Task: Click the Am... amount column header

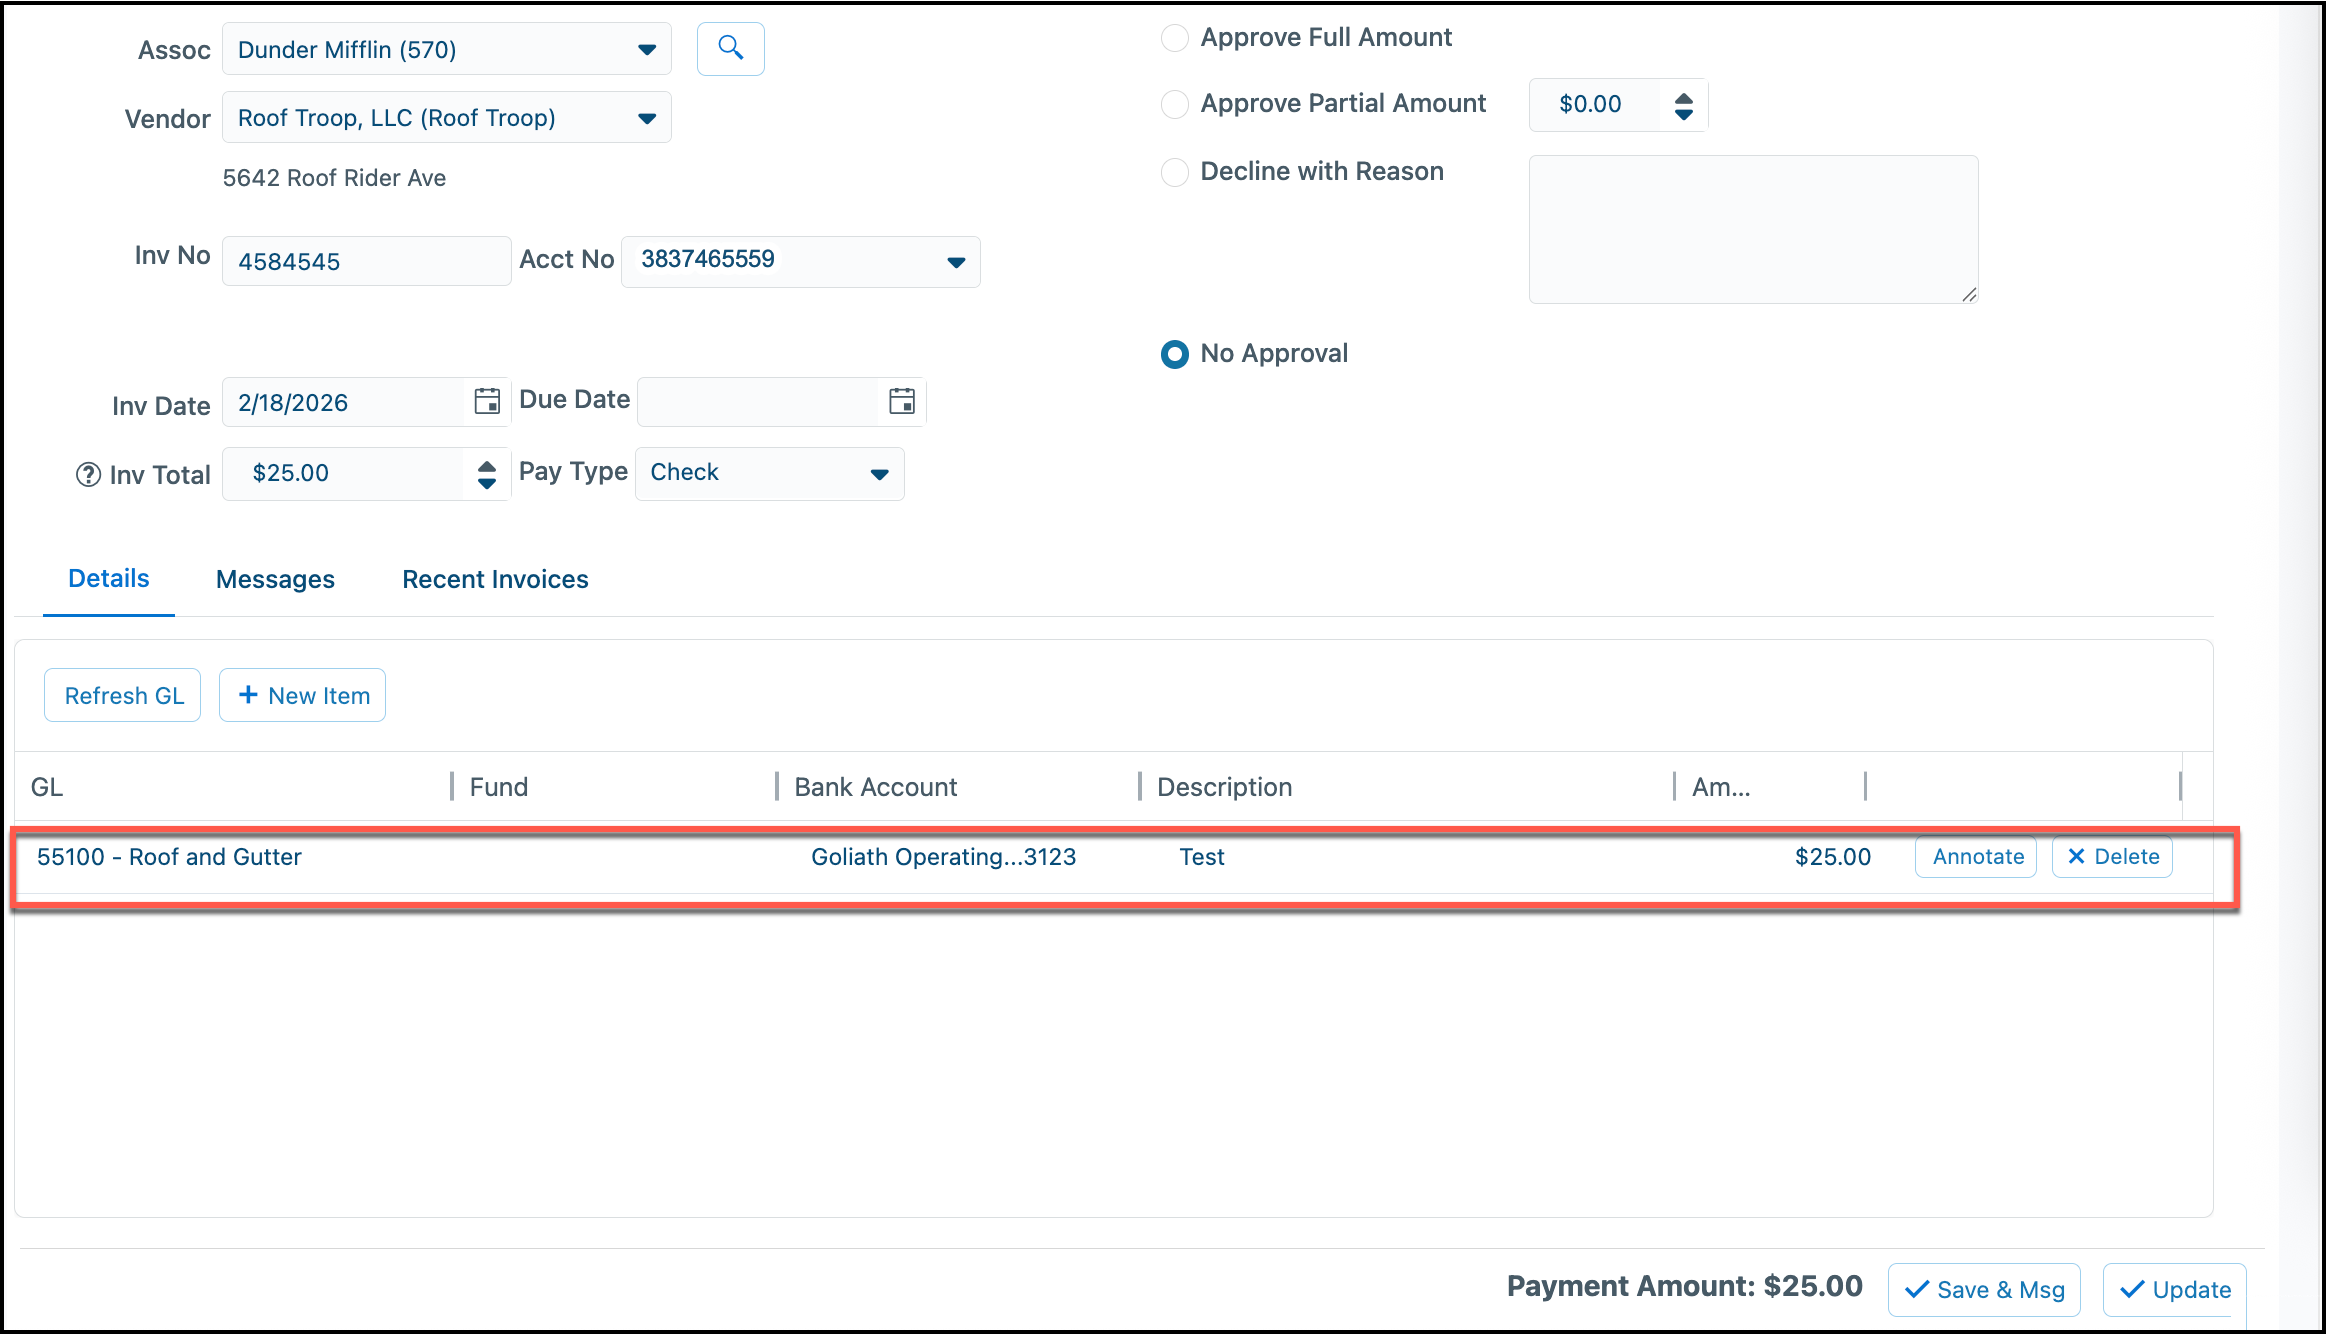Action: click(x=1721, y=787)
